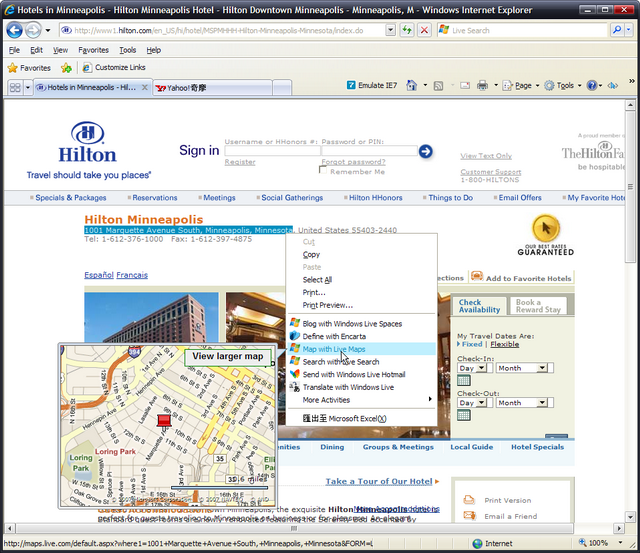Click the Check-Out calendar icon
Screen dimensions: 640x553
pos(464,415)
